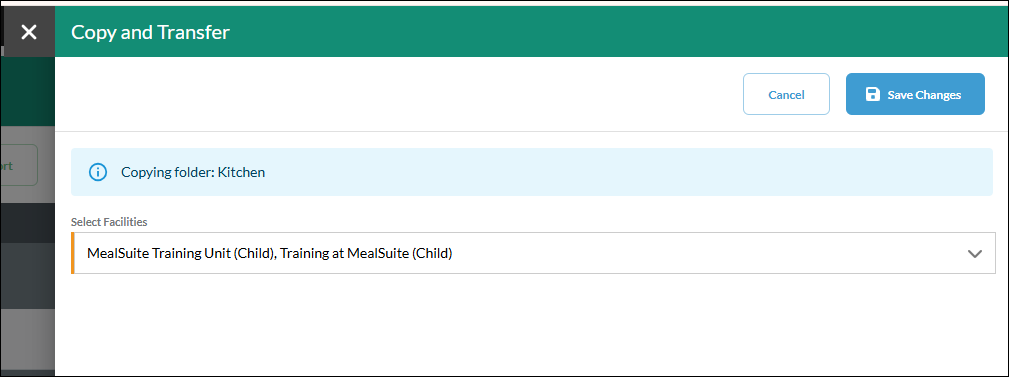The width and height of the screenshot is (1009, 377).
Task: Open the facilities dropdown showing MealSuite Training Unit
Action: point(533,253)
